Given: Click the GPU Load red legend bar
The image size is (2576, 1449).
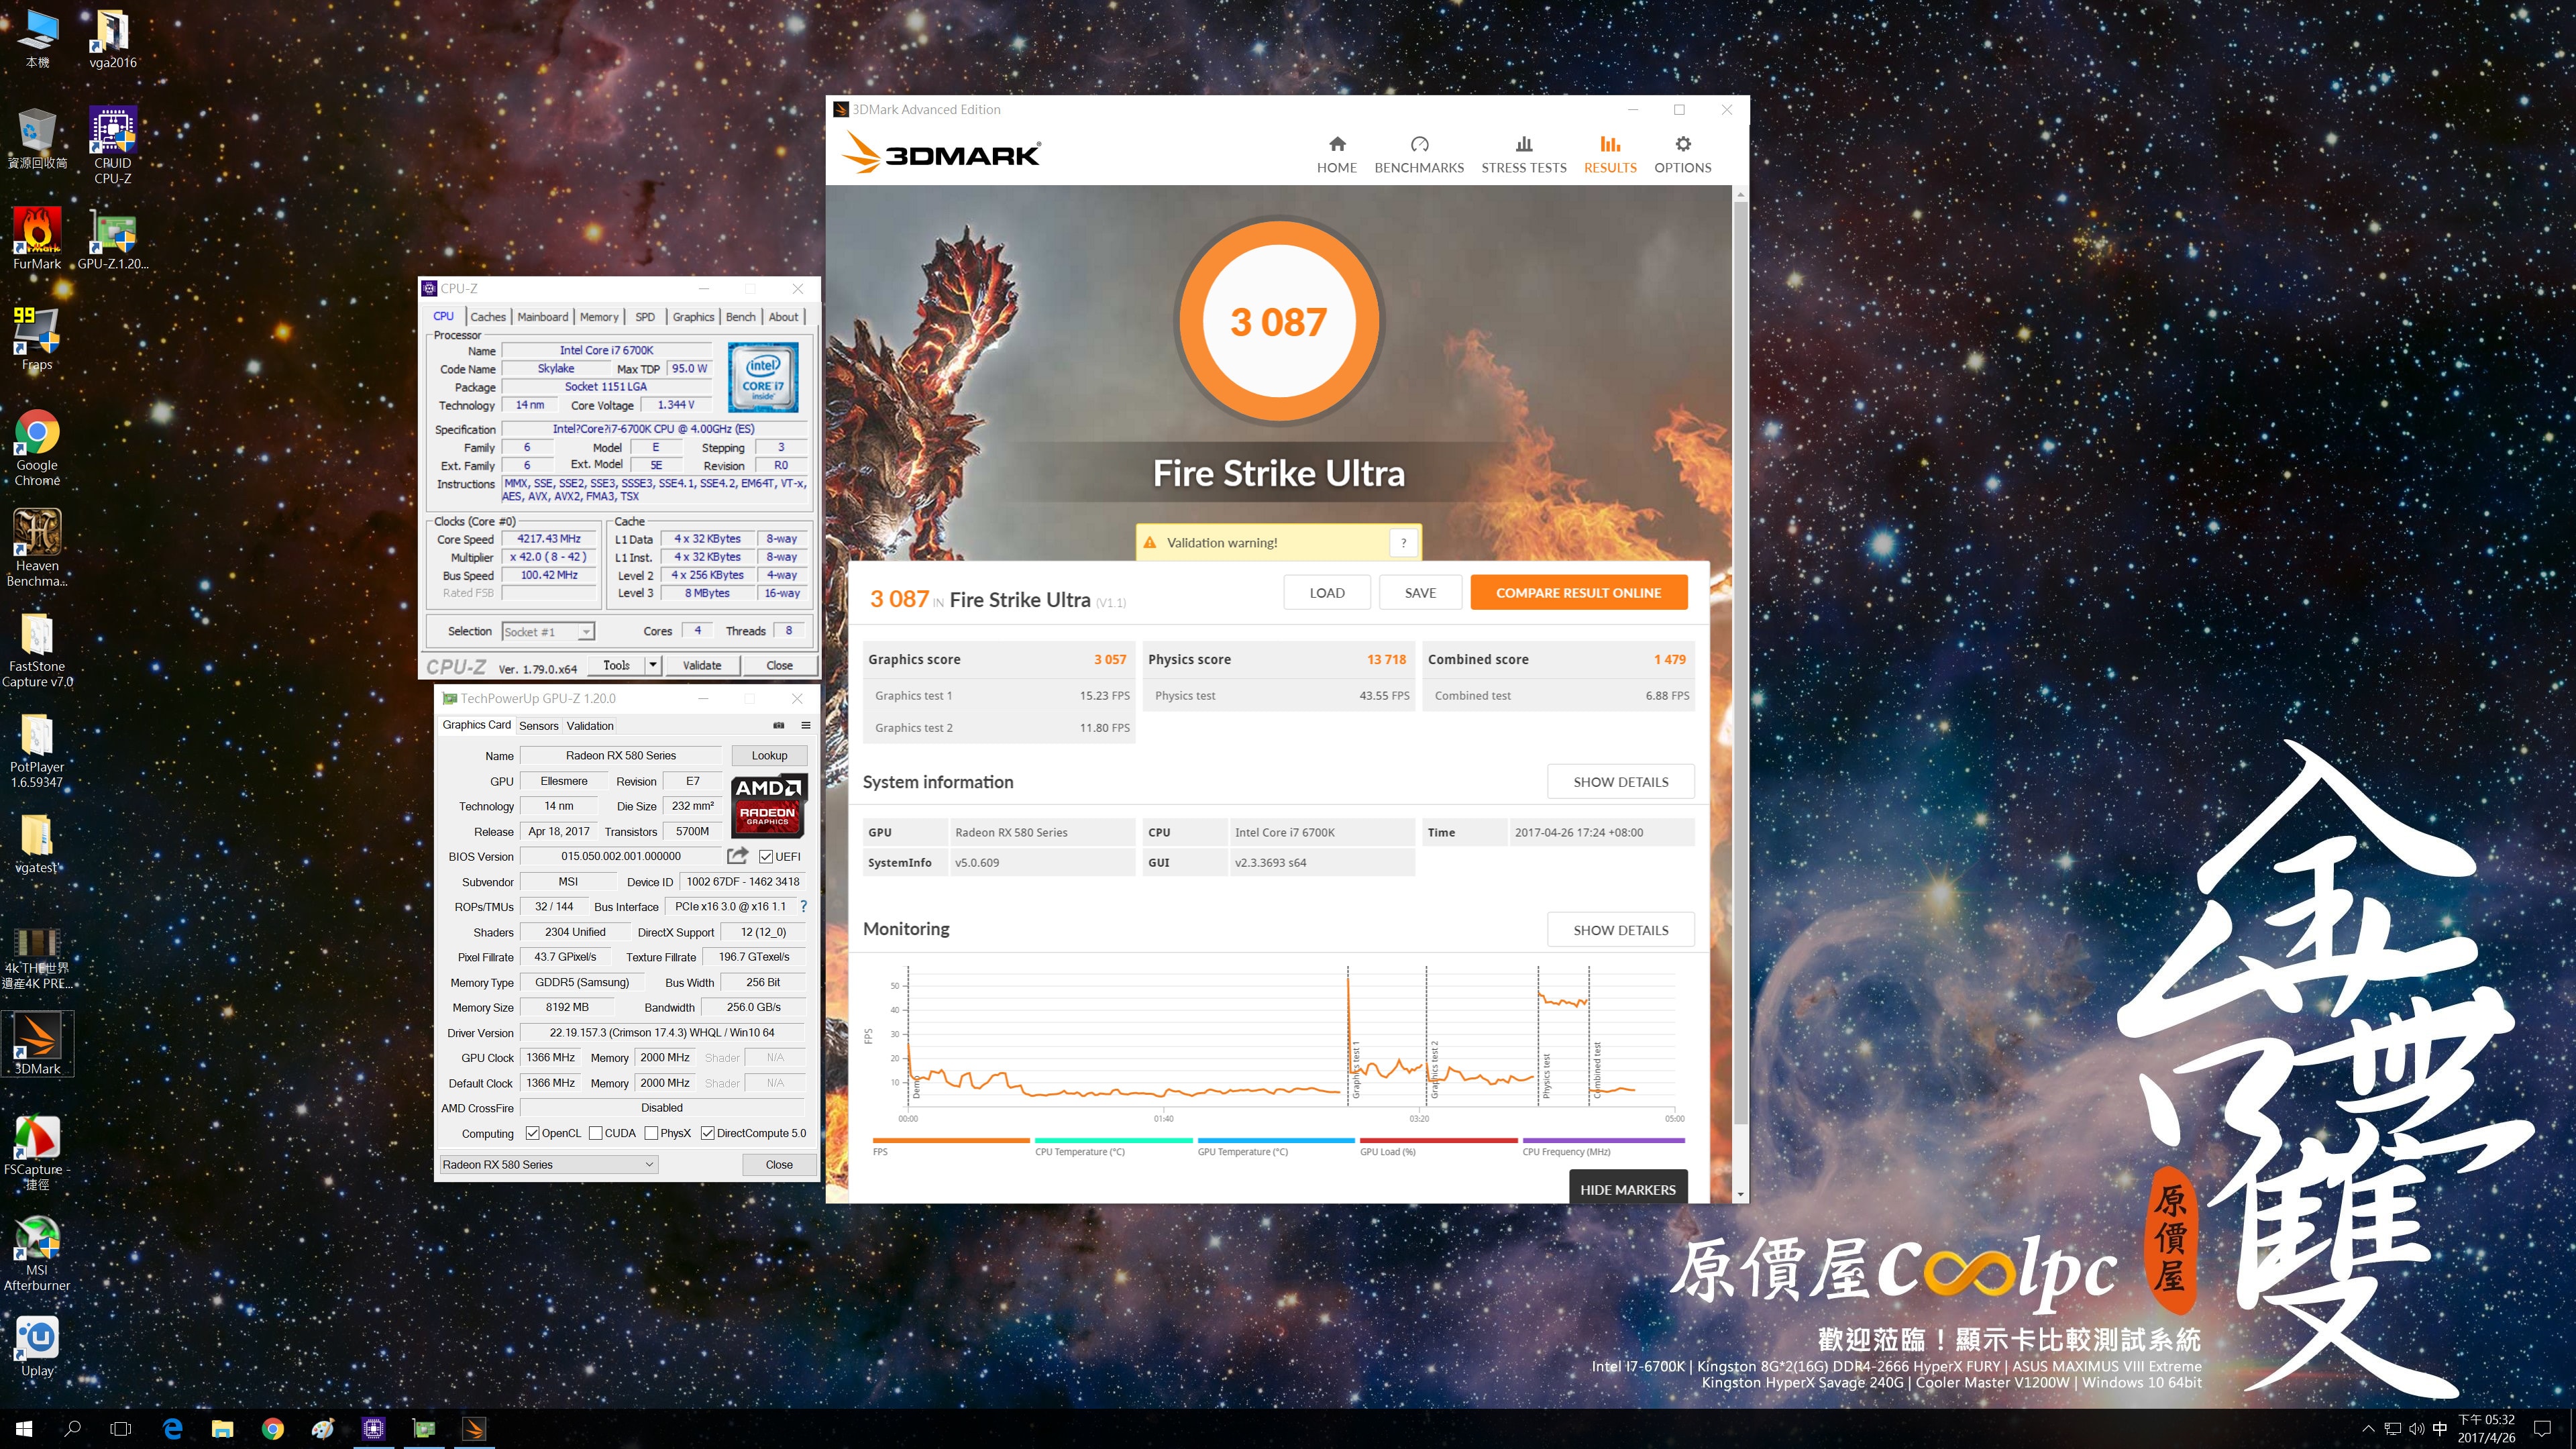Looking at the screenshot, I should point(1438,1140).
